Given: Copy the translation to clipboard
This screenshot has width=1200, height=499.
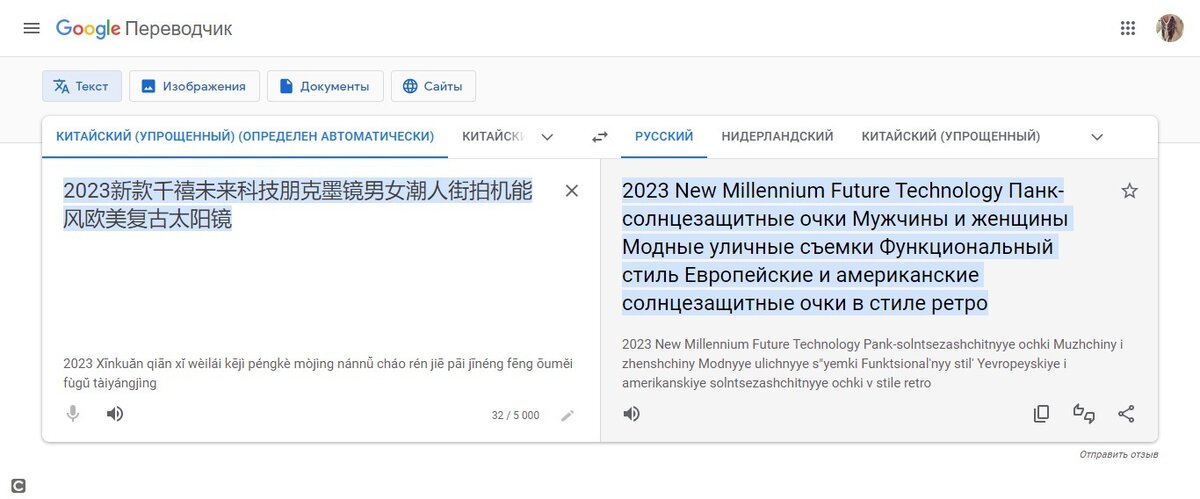Looking at the screenshot, I should (1042, 413).
